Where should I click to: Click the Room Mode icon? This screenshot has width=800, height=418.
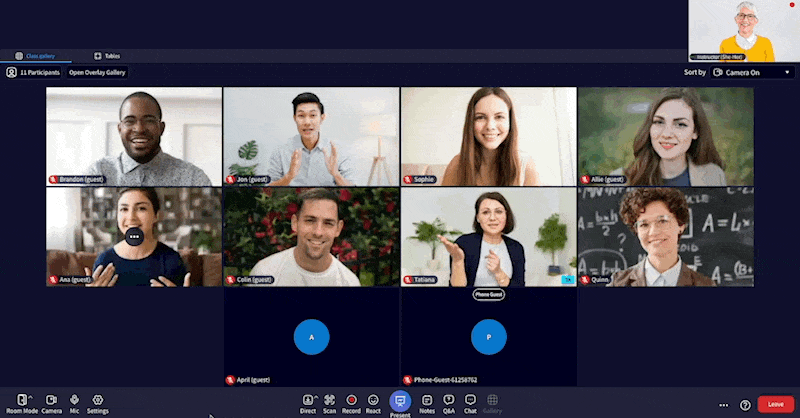click(22, 400)
